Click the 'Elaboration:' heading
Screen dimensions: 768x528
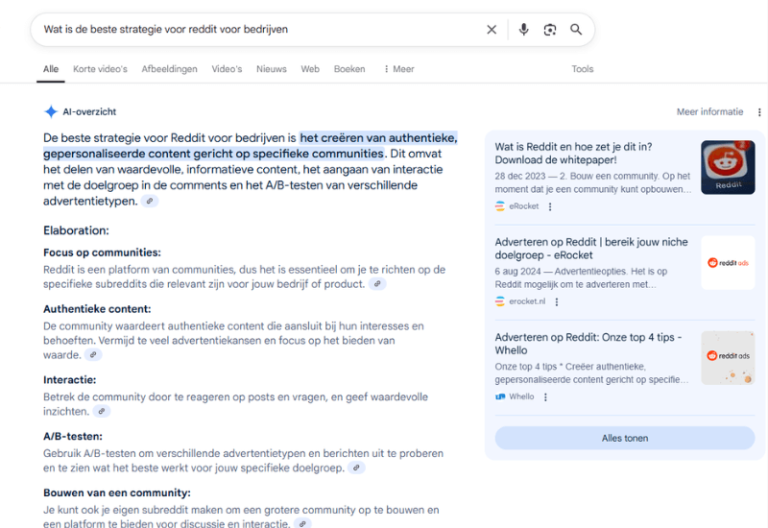[x=76, y=230]
